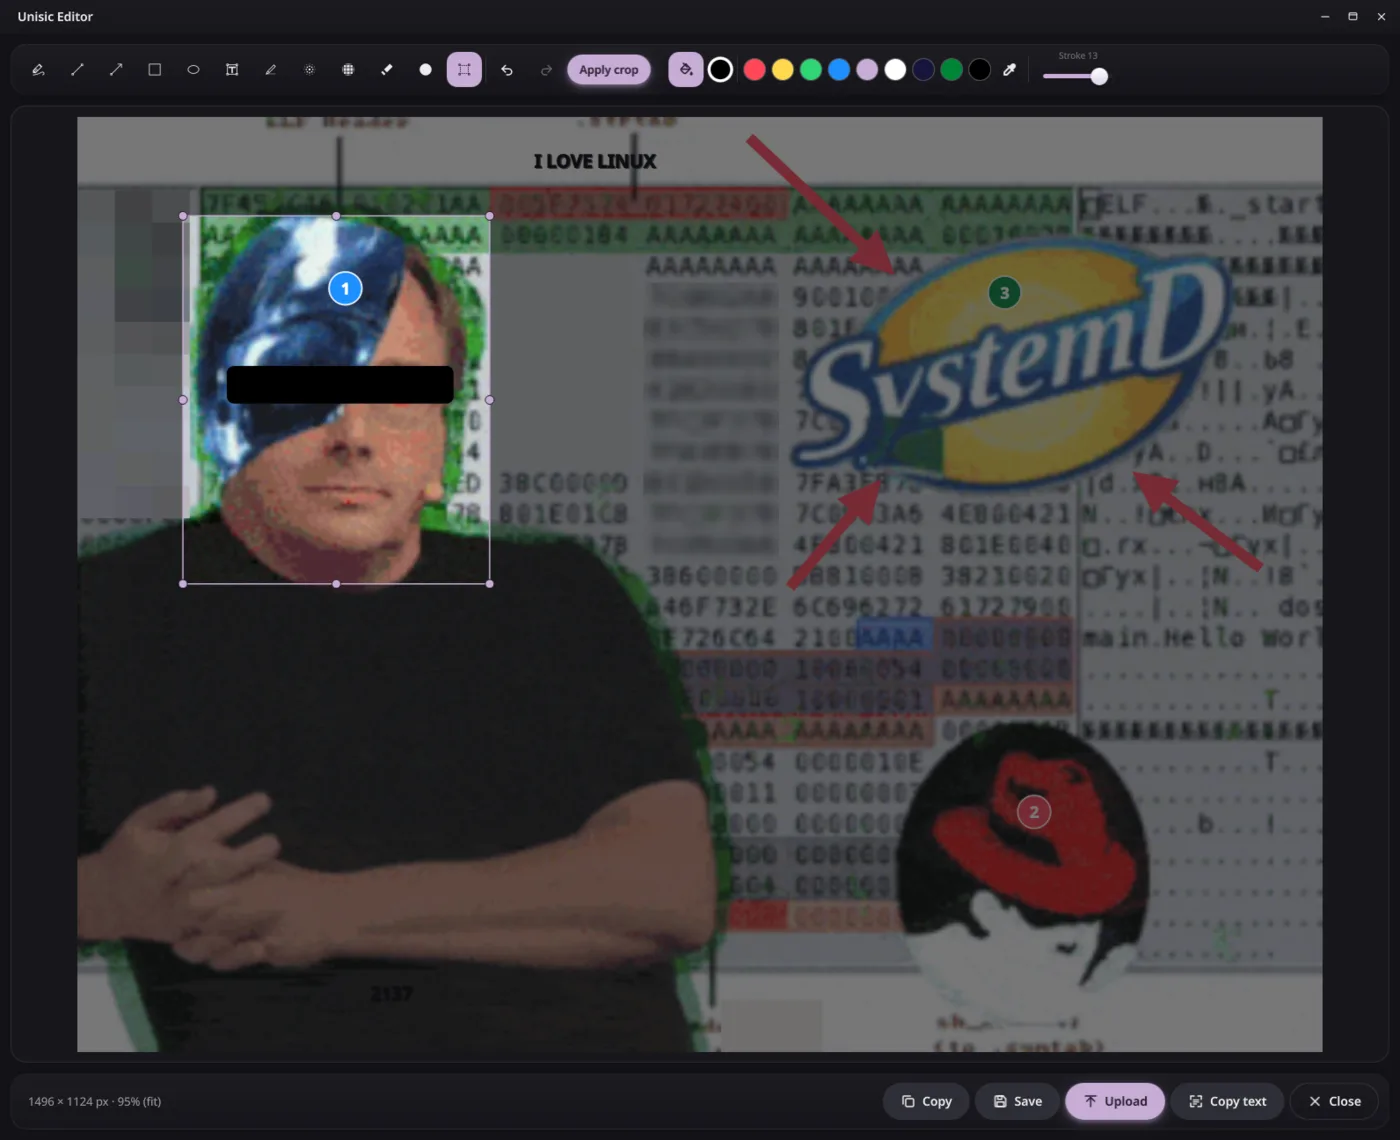1400x1140 pixels.
Task: Maximize the Unisic Editor window
Action: (1352, 17)
